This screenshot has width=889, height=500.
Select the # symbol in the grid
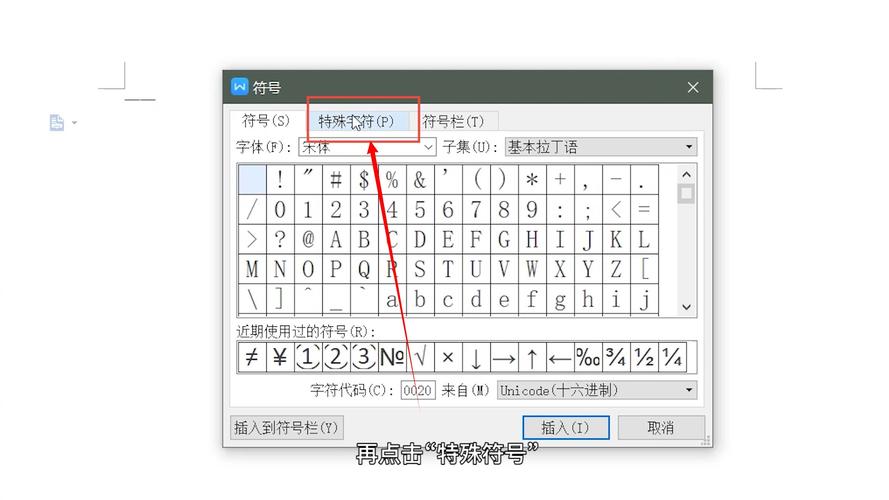click(336, 180)
